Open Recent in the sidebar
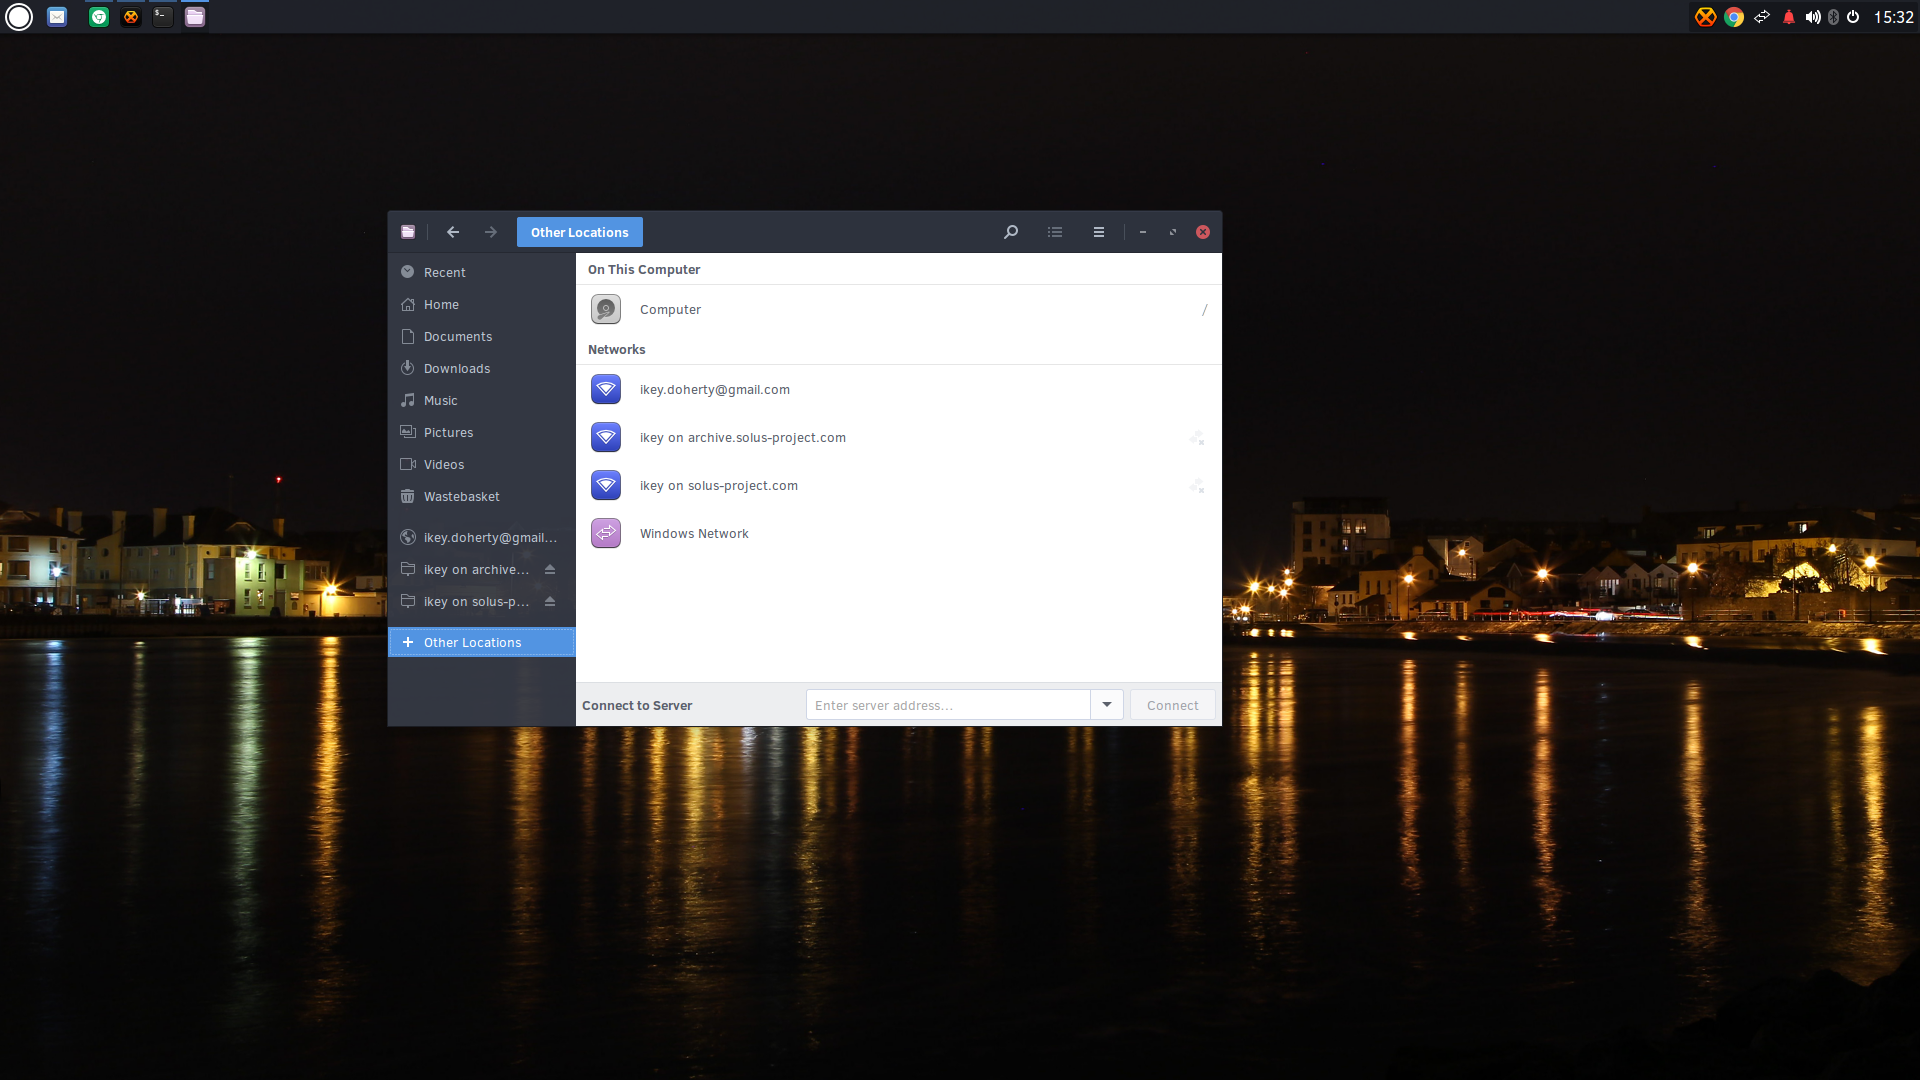Viewport: 1920px width, 1080px height. (481, 272)
